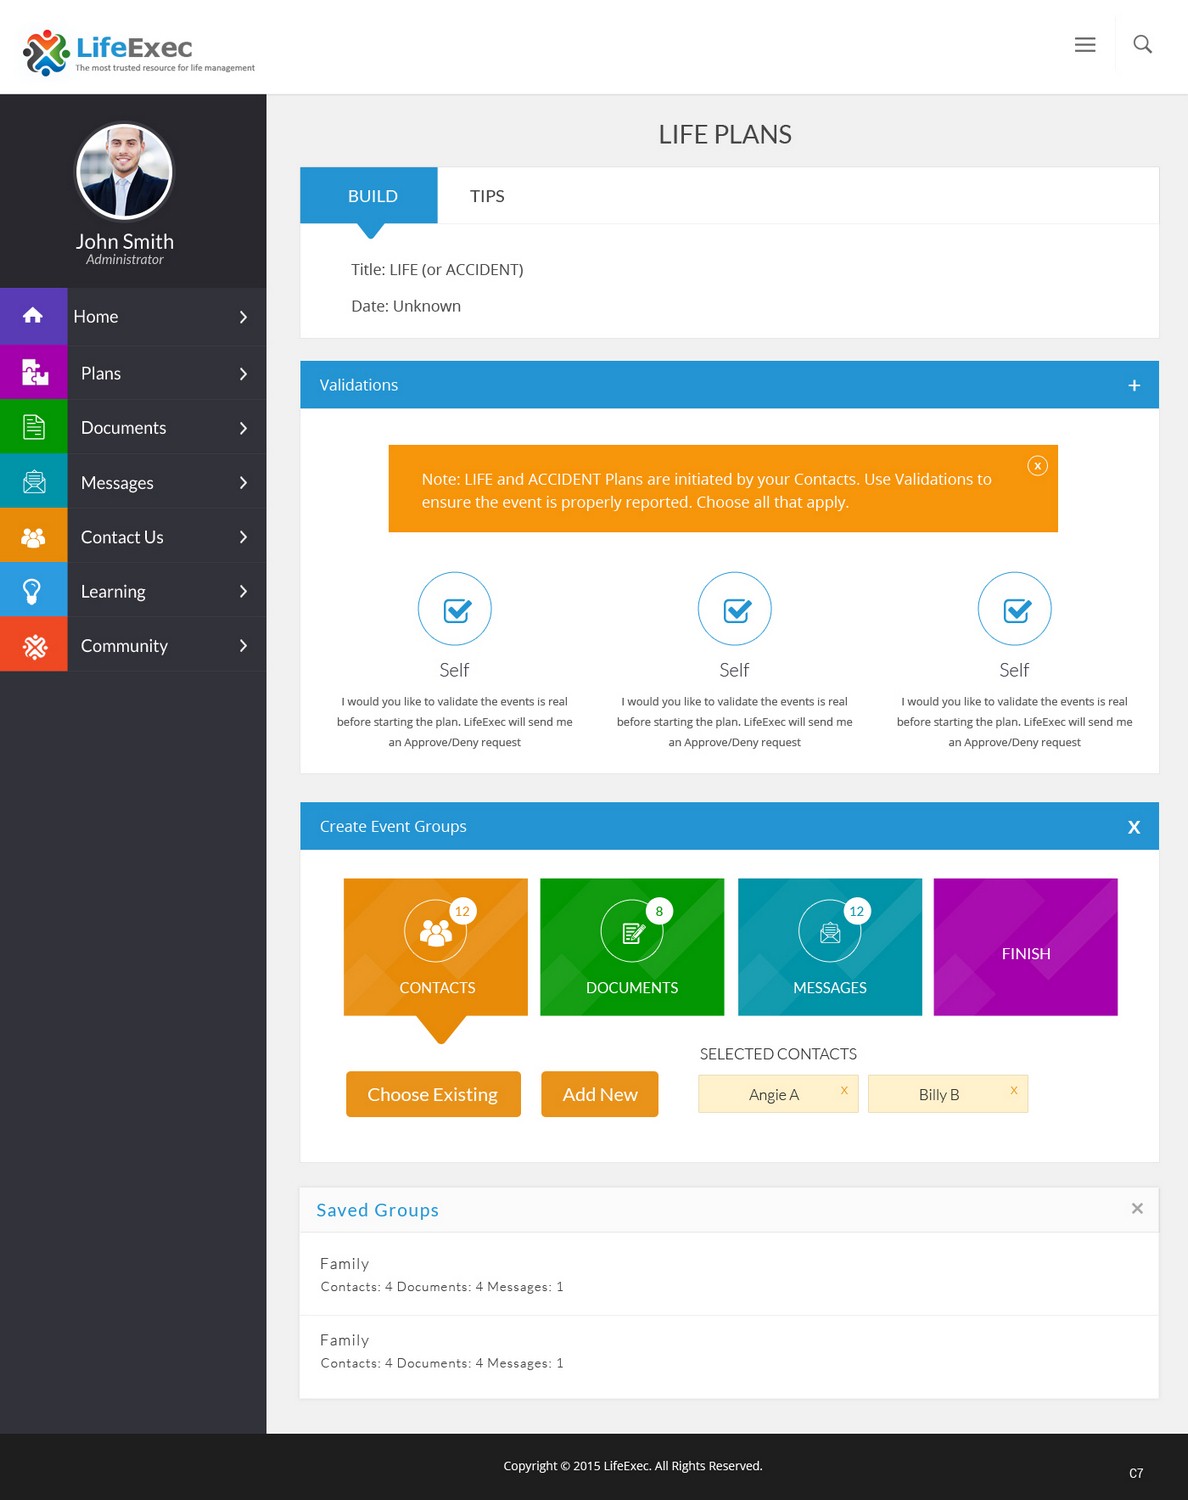Select the teal MESSAGES tile
The height and width of the screenshot is (1500, 1188).
pos(830,947)
